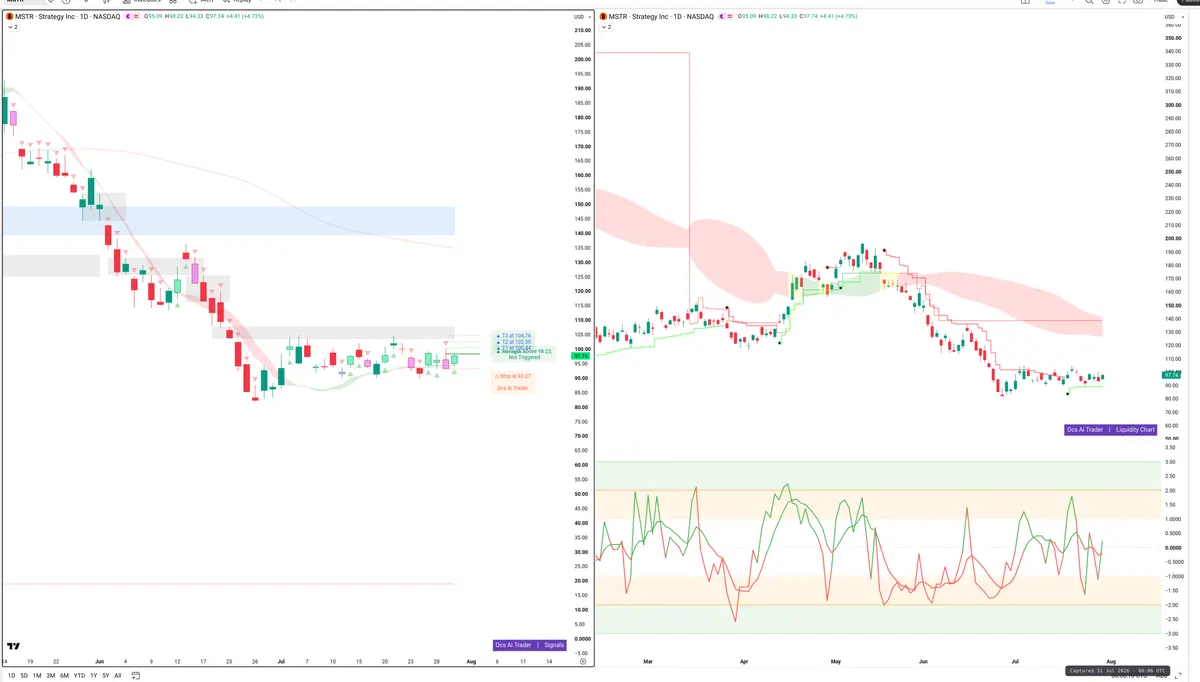The height and width of the screenshot is (682, 1200).
Task: Click the 'Not Triggered' strength label
Action: (524, 357)
